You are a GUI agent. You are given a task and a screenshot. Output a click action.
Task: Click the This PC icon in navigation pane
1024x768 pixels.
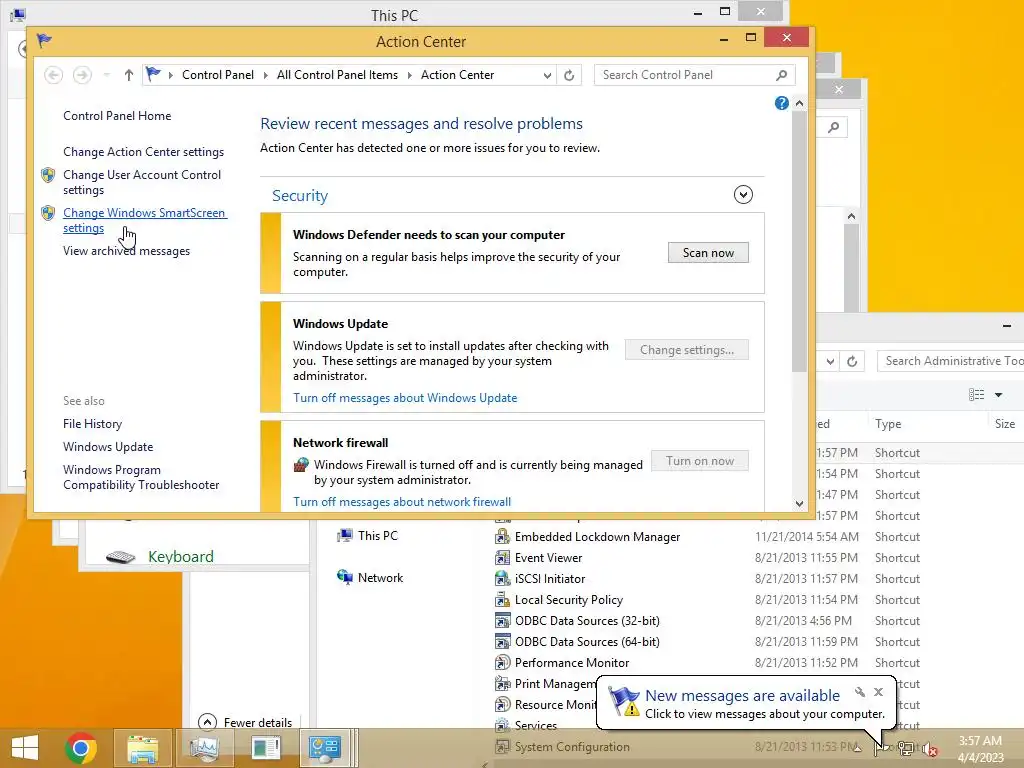[x=344, y=536]
